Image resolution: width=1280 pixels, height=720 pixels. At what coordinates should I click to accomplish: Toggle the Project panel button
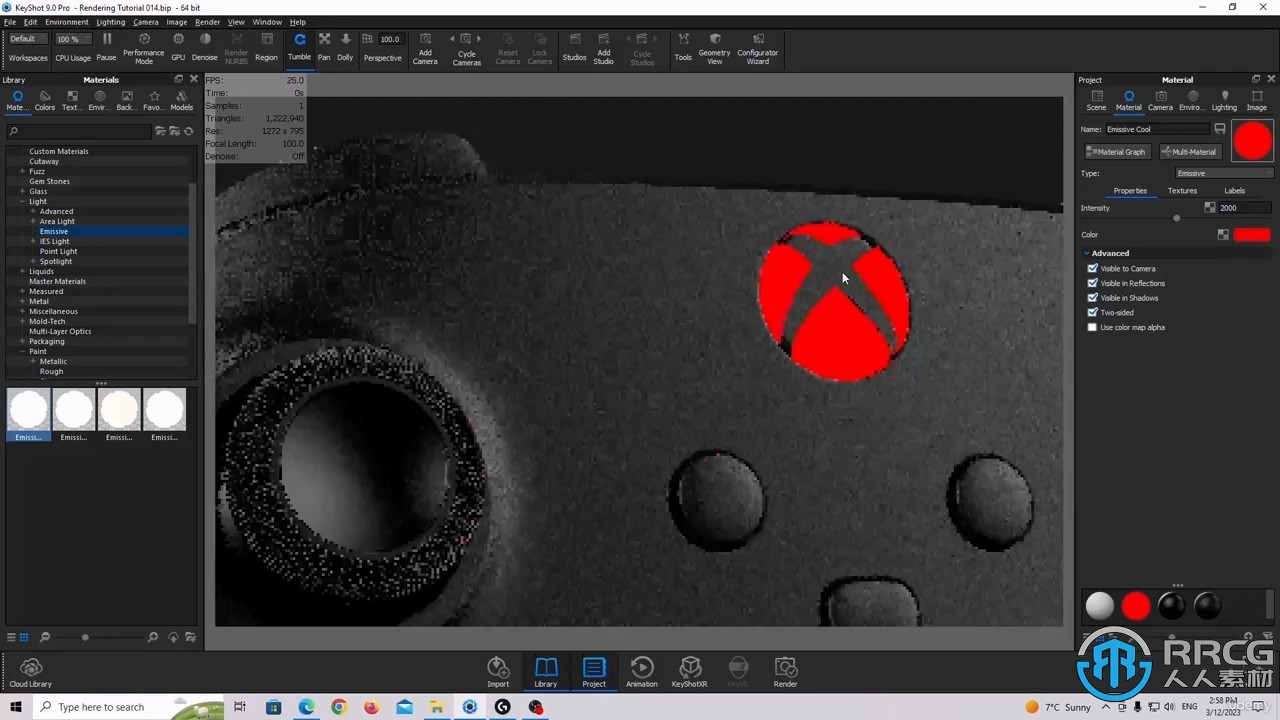click(594, 671)
